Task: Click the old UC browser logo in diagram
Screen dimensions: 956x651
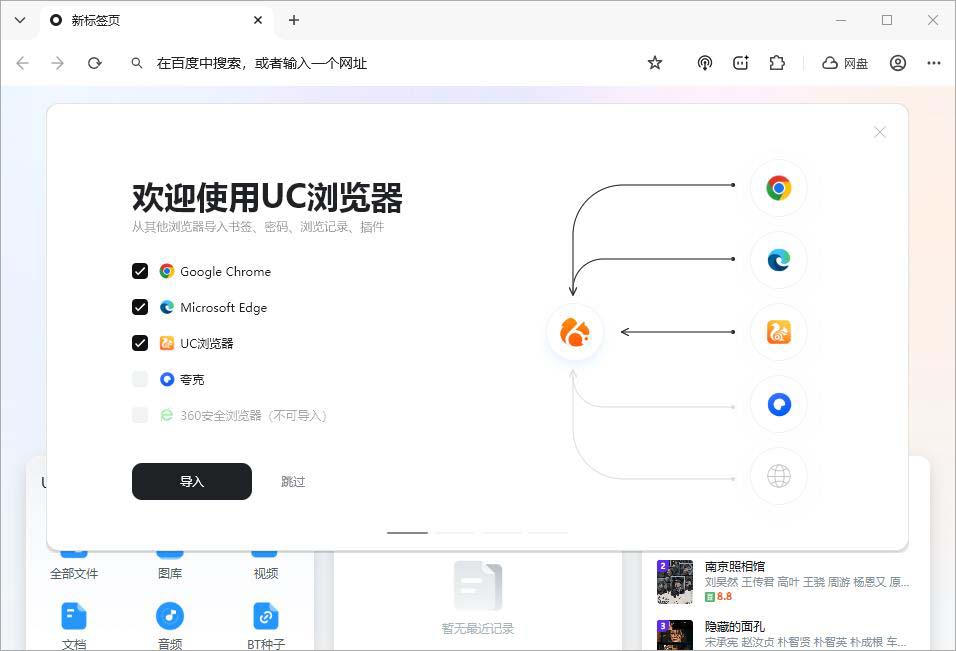Action: [779, 332]
